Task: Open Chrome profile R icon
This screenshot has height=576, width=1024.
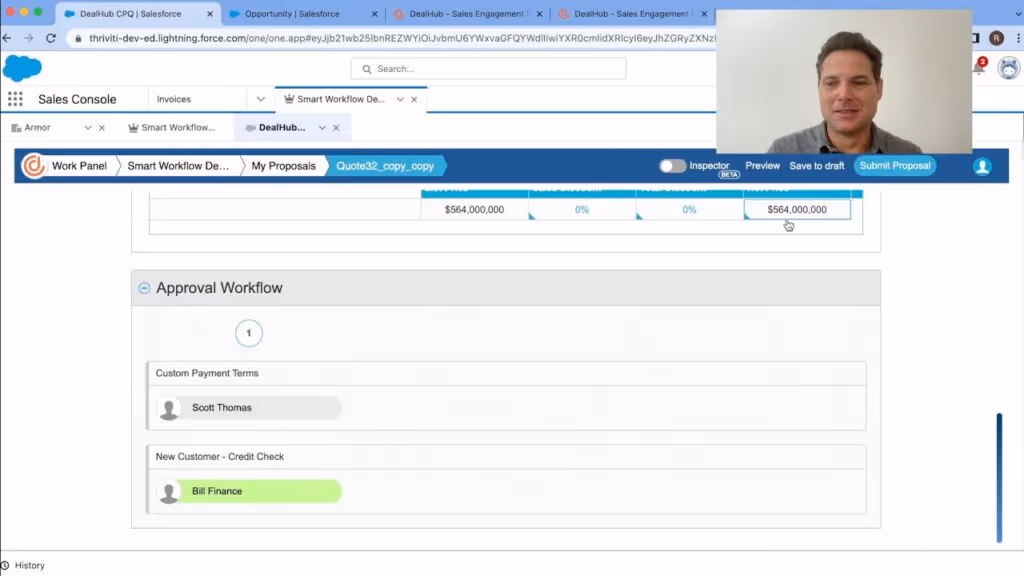Action: coord(996,38)
